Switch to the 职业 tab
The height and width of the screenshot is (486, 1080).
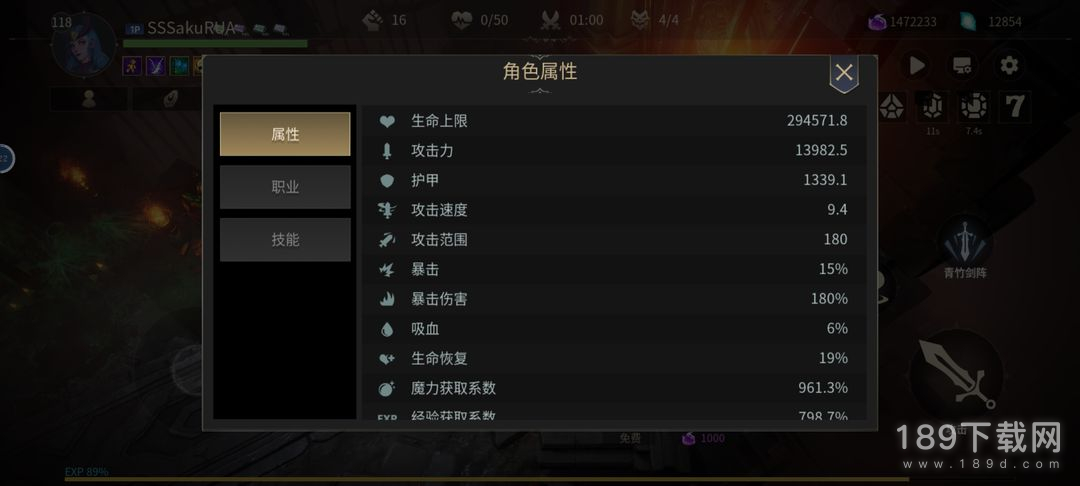click(x=285, y=187)
